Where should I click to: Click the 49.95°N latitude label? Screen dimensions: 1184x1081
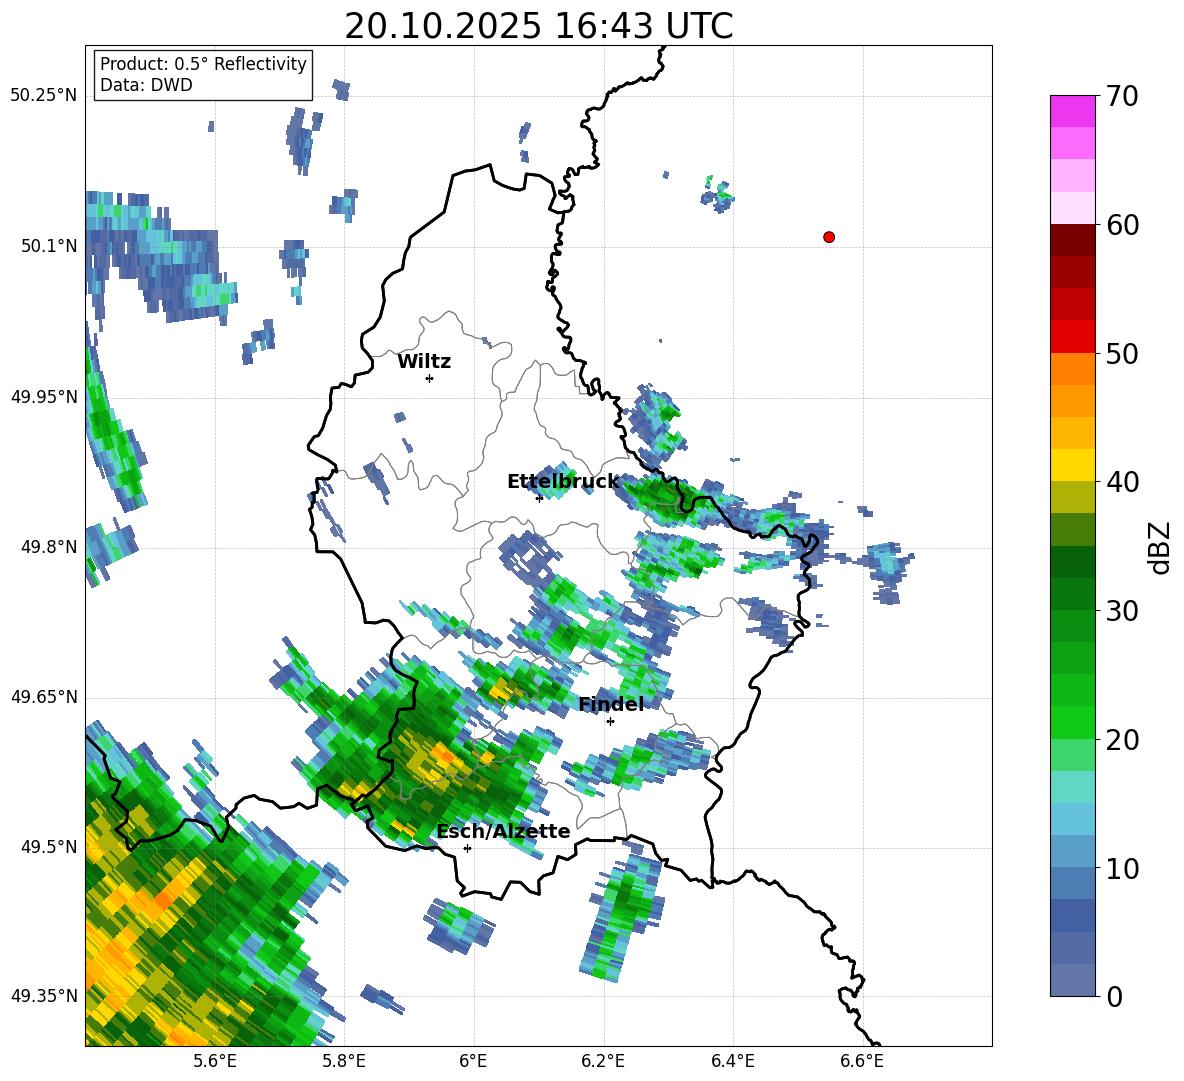point(44,397)
